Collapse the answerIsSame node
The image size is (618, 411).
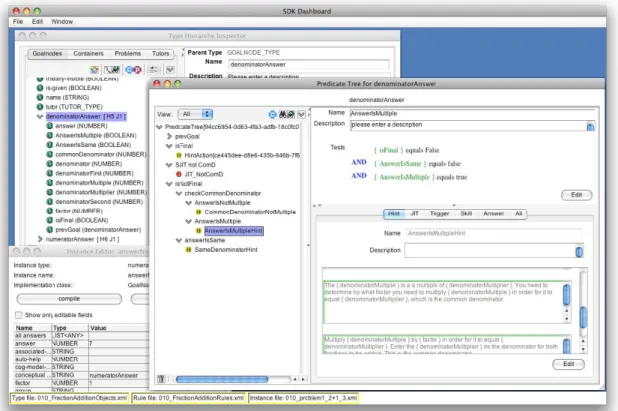179,240
